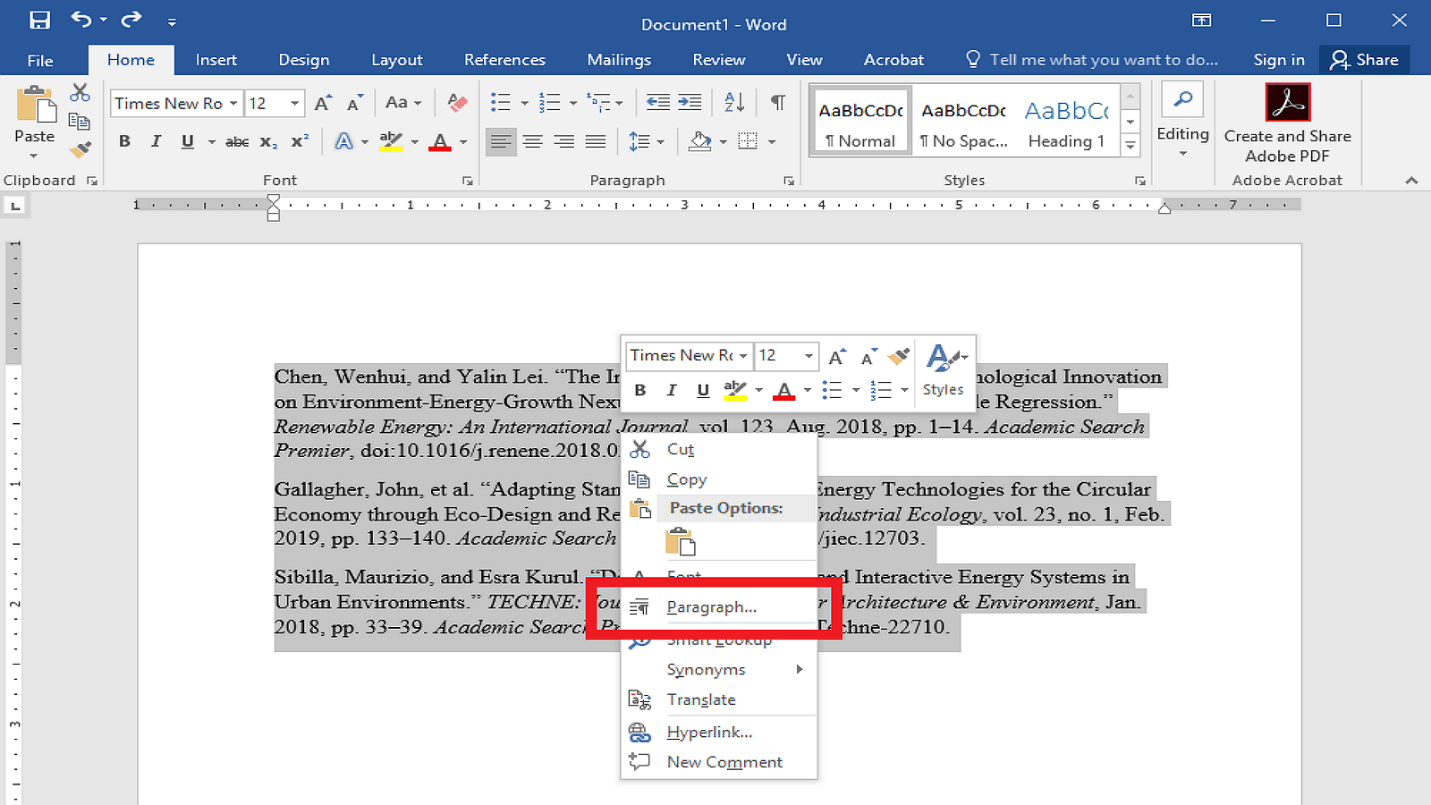Open Synonyms submenu in context menu
The height and width of the screenshot is (805, 1431).
719,670
